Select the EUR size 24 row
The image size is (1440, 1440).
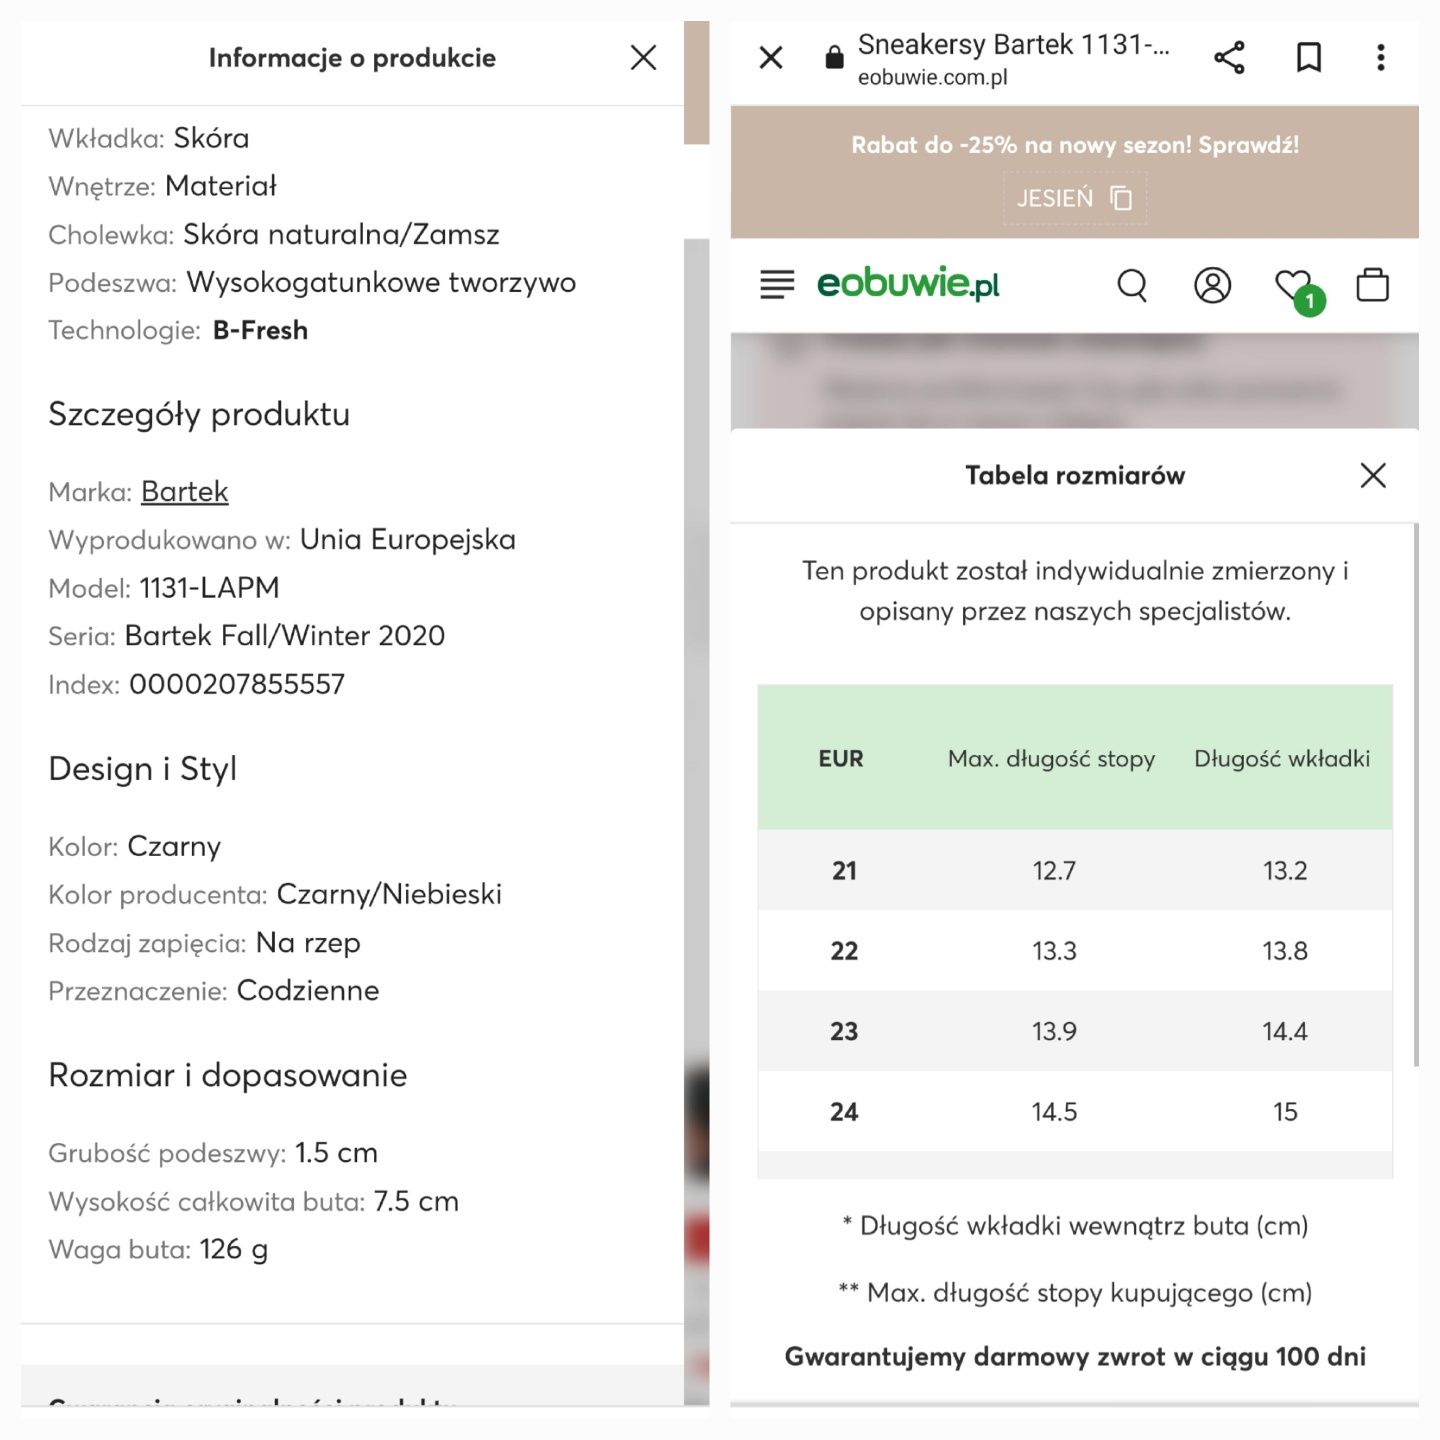click(1075, 1111)
